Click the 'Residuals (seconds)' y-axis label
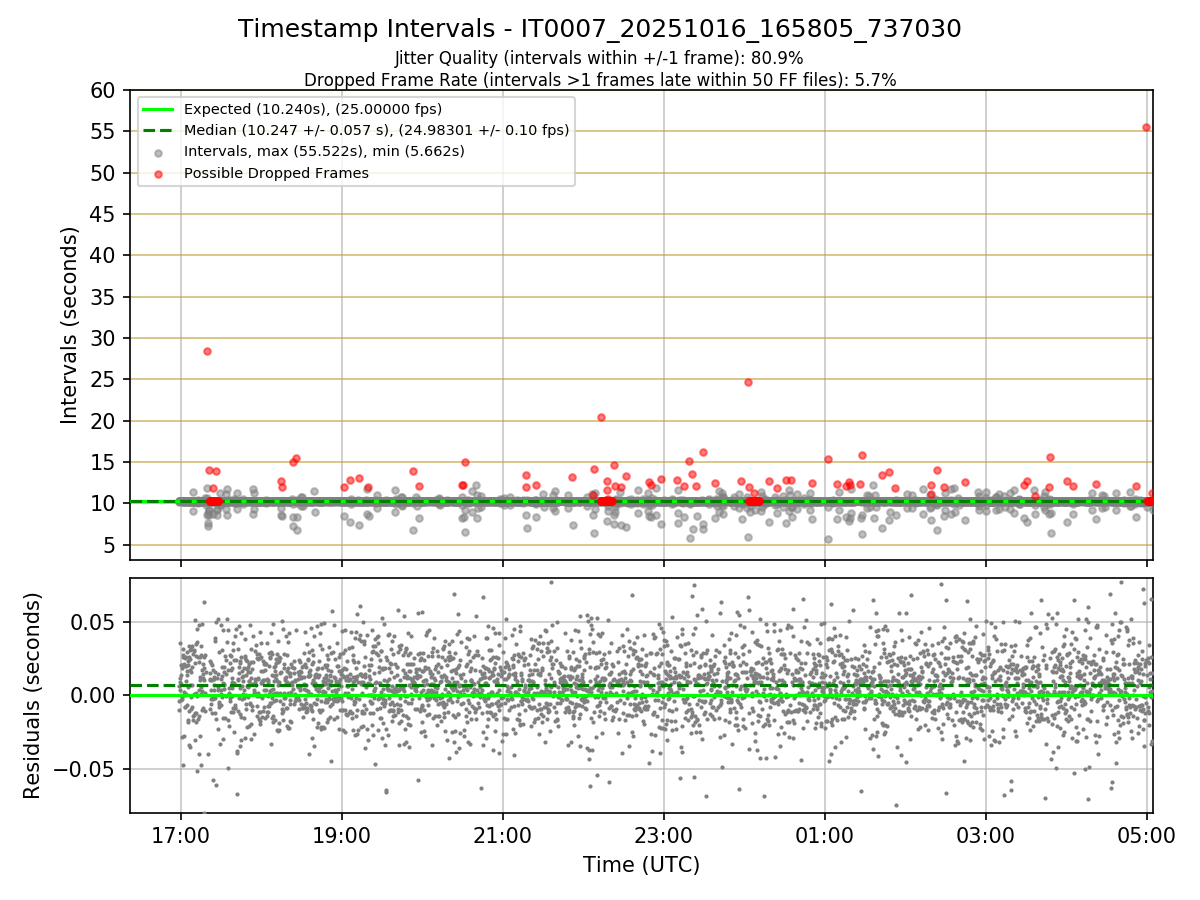 (33, 696)
